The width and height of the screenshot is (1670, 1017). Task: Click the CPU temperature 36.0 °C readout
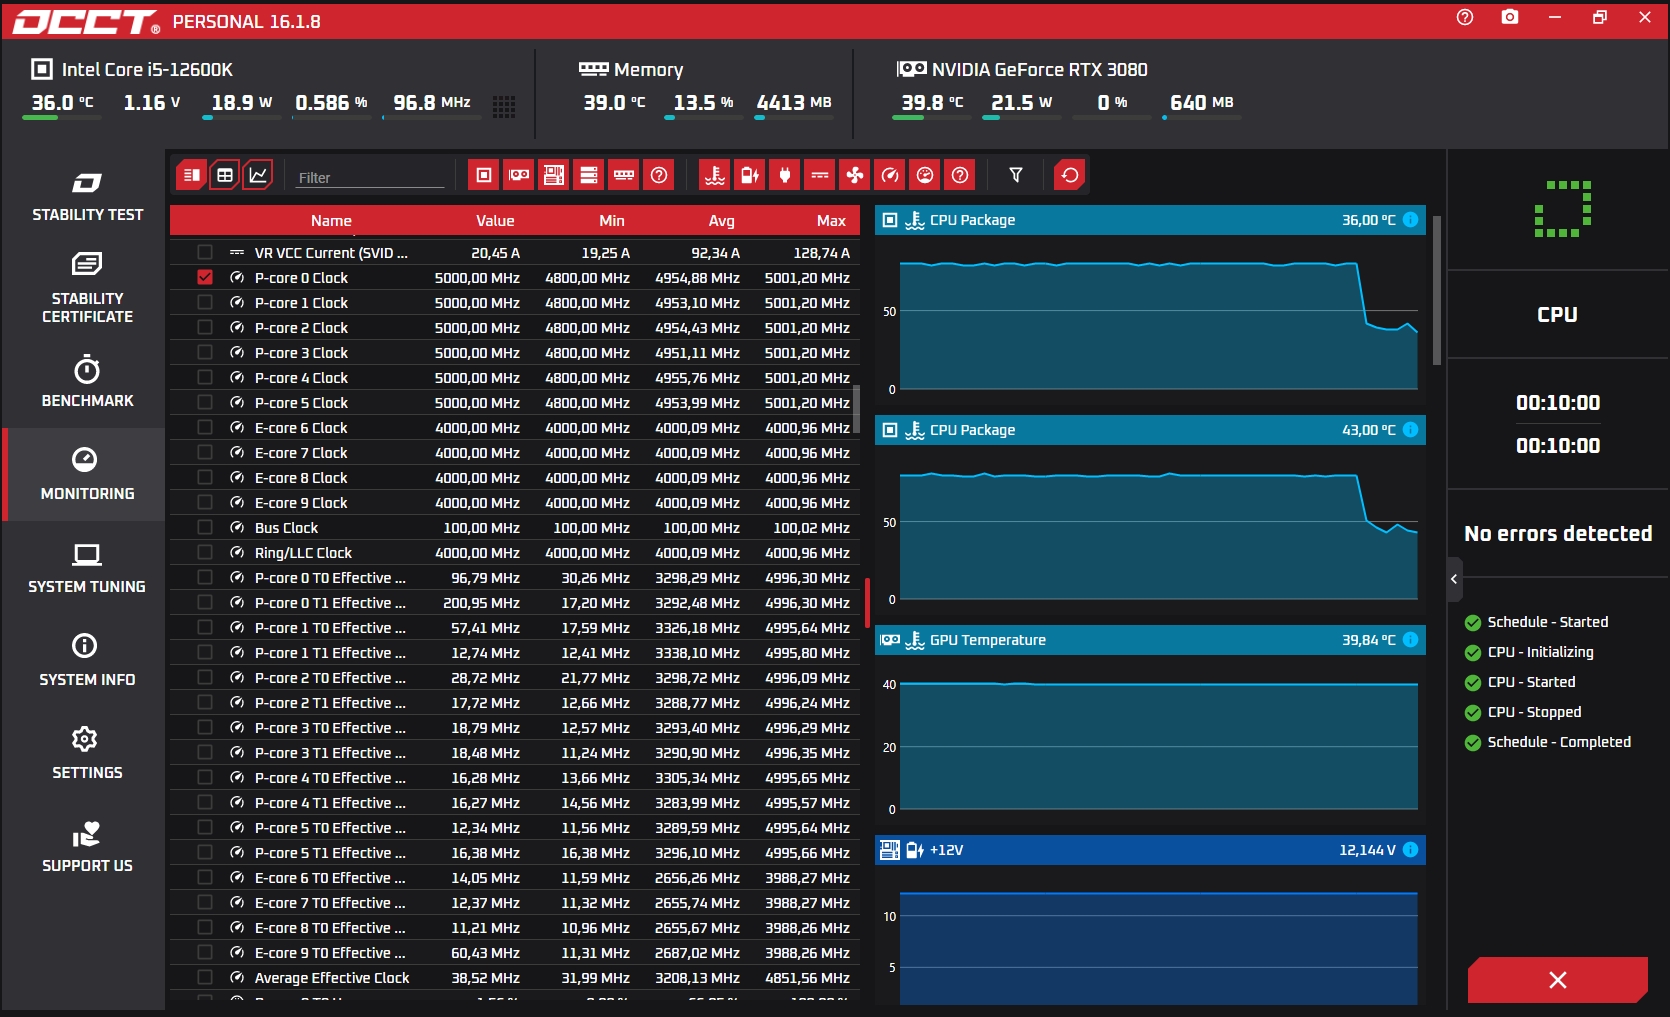click(x=62, y=103)
